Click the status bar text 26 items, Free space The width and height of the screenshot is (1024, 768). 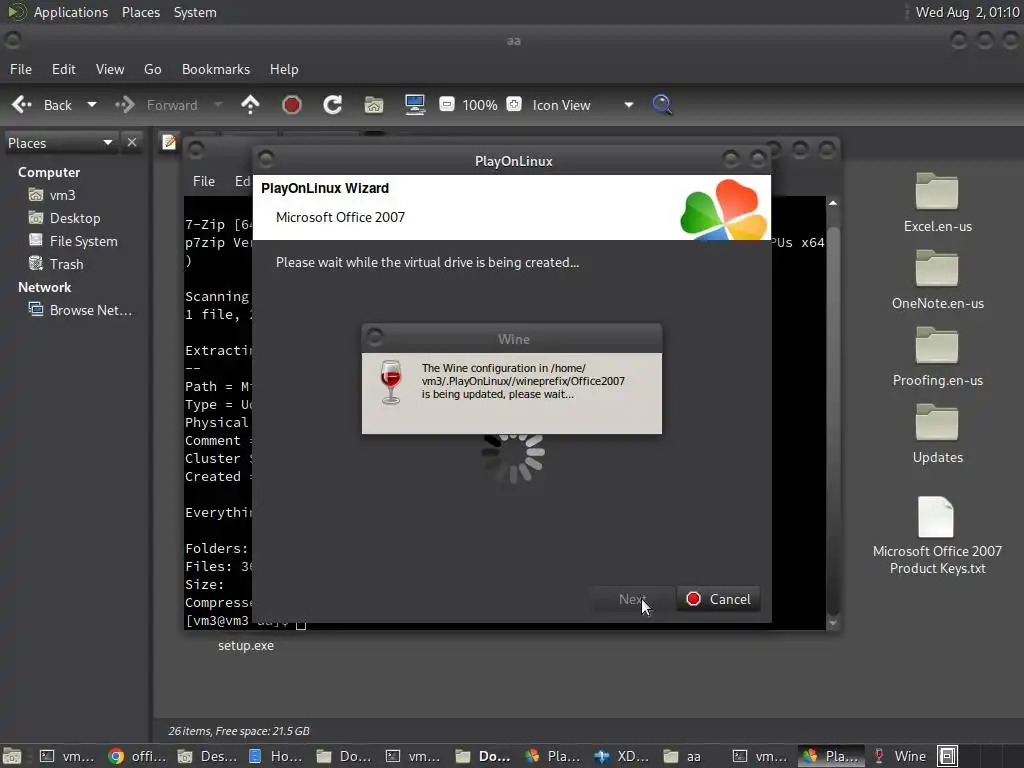click(239, 731)
